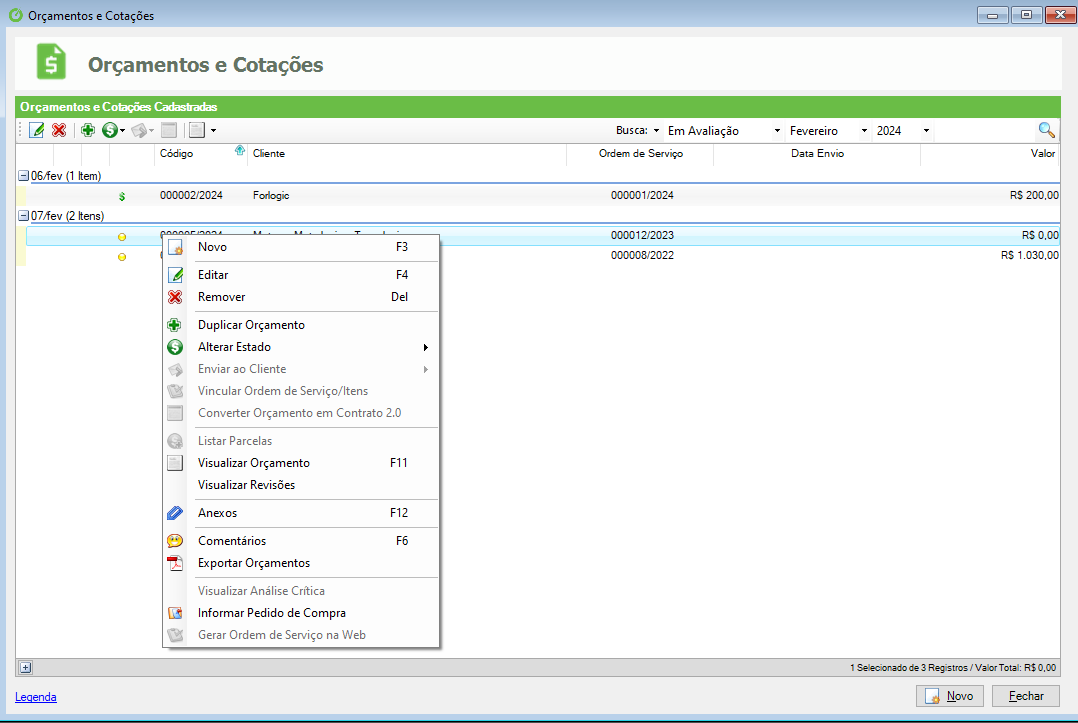Click the service order 000001/2024 cell
1078x723 pixels.
642,195
